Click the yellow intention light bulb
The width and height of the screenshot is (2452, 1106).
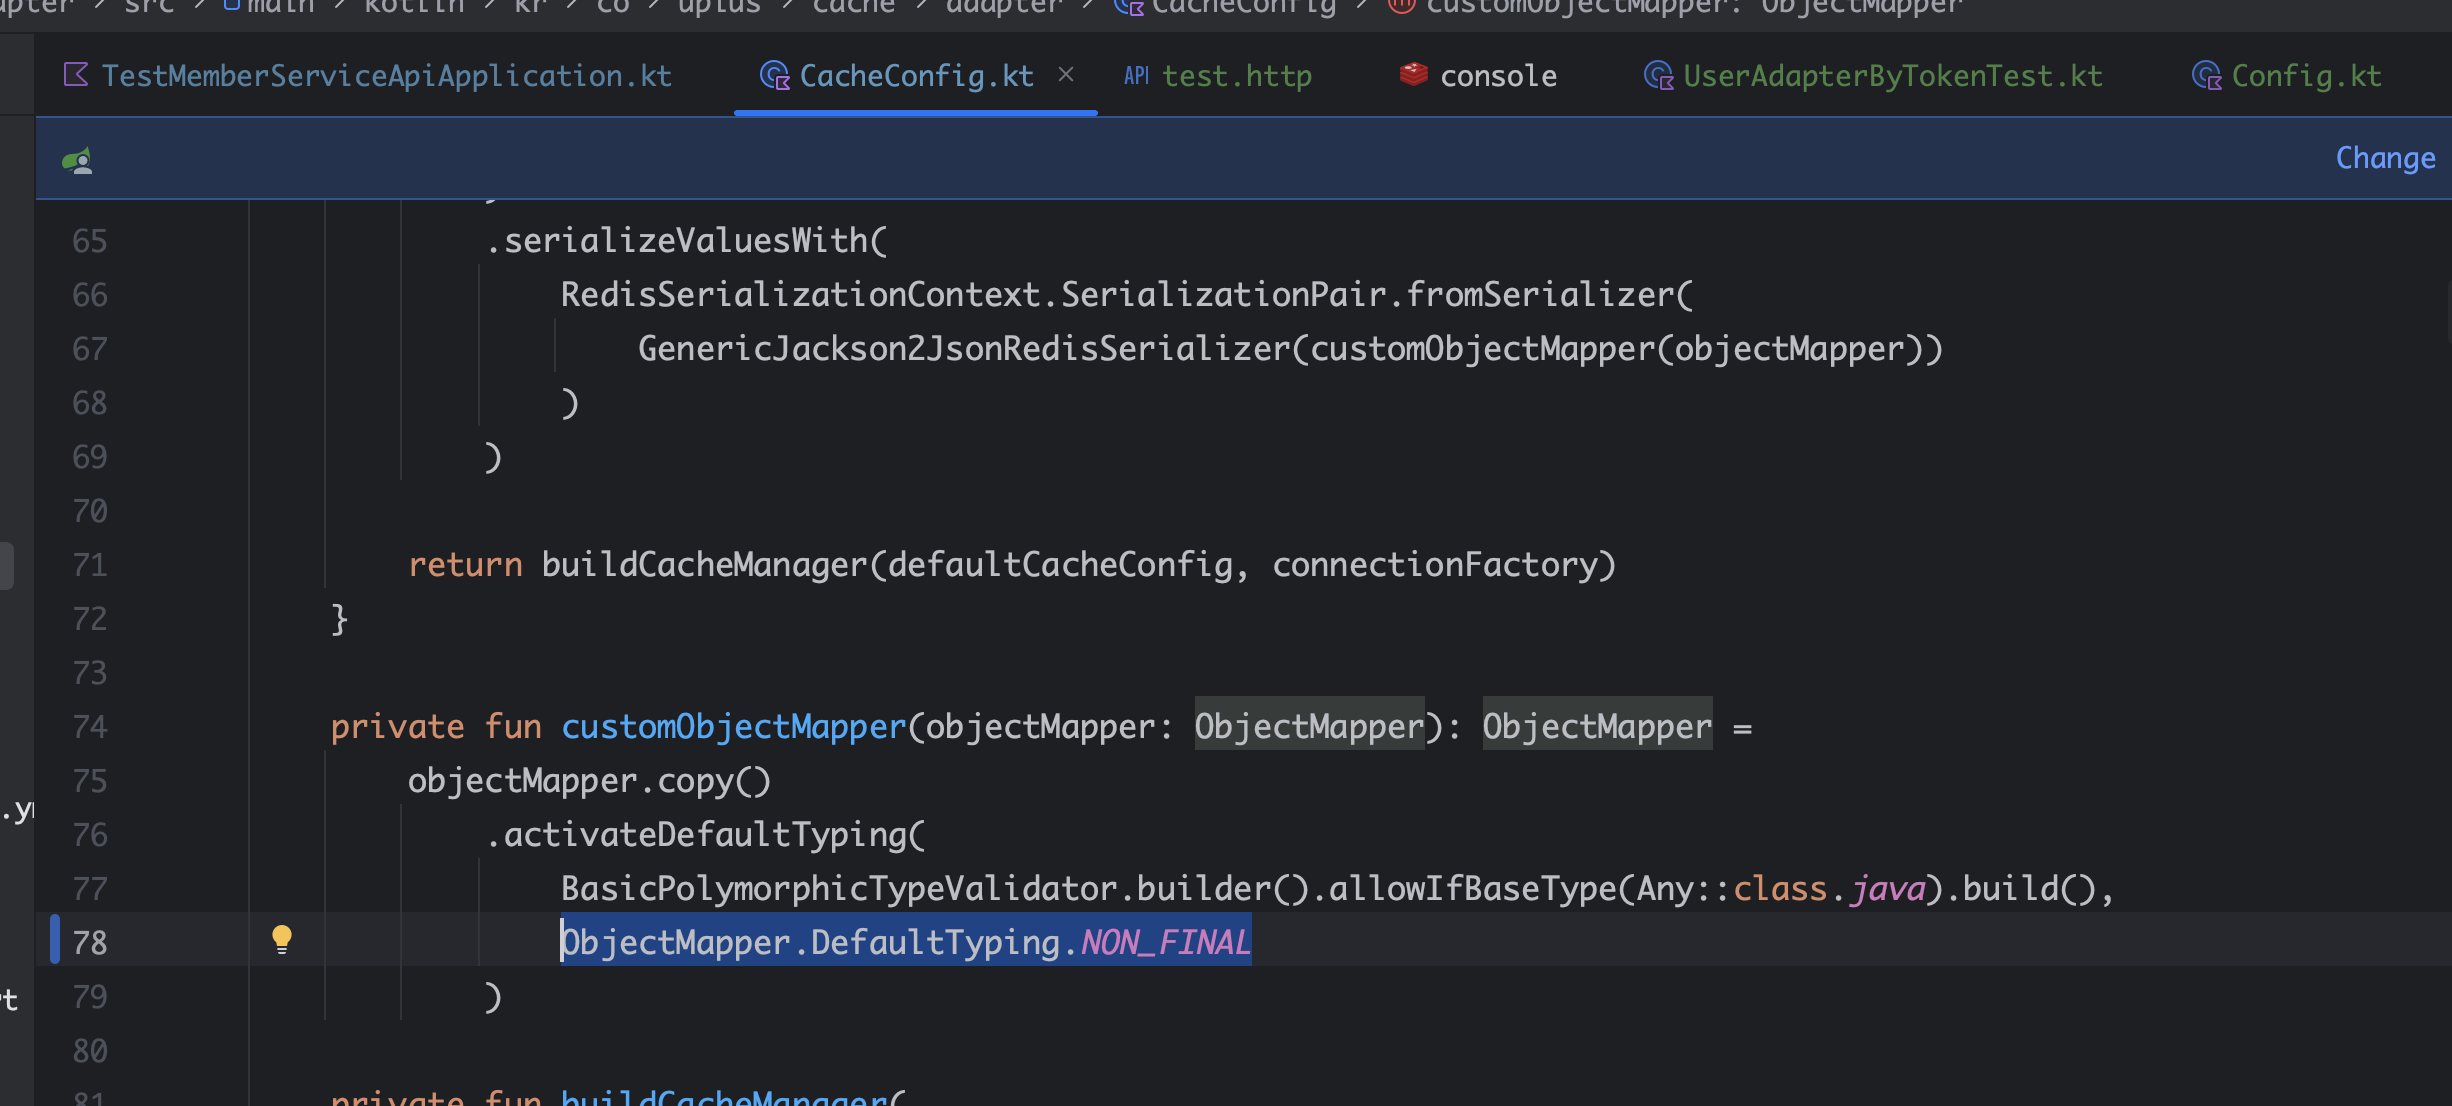[282, 939]
